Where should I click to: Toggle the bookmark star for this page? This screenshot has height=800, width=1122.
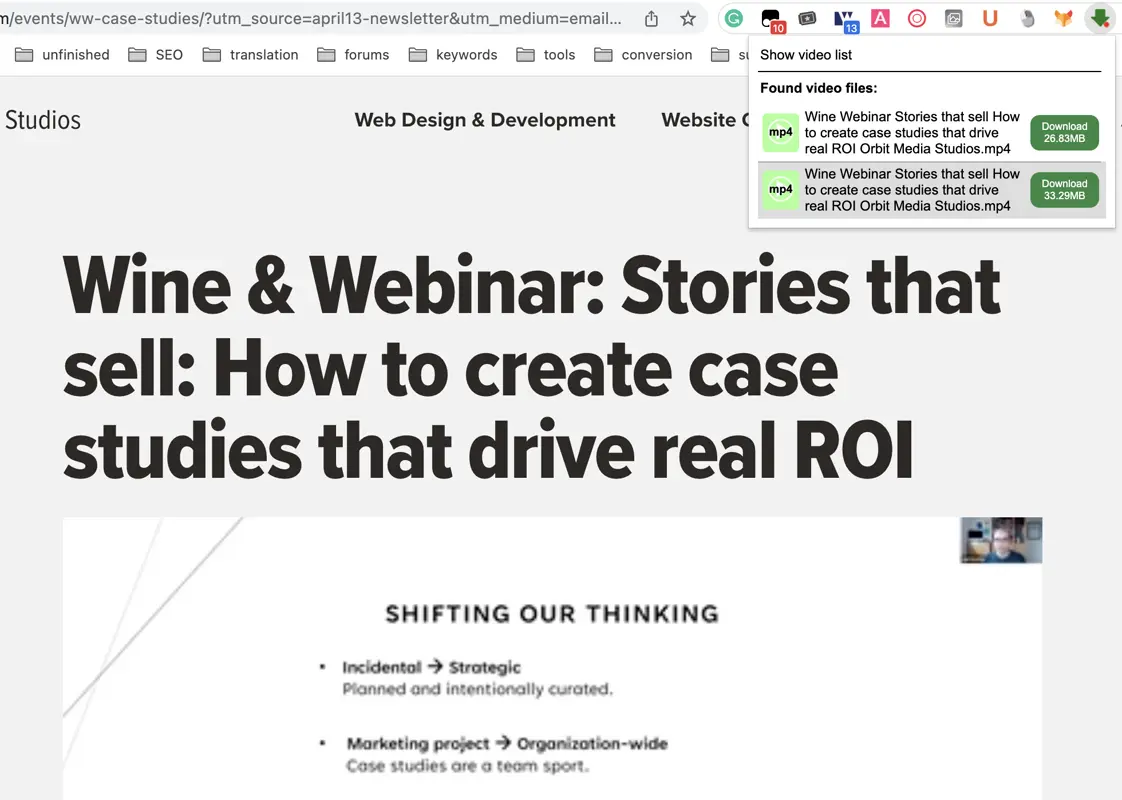tap(687, 18)
